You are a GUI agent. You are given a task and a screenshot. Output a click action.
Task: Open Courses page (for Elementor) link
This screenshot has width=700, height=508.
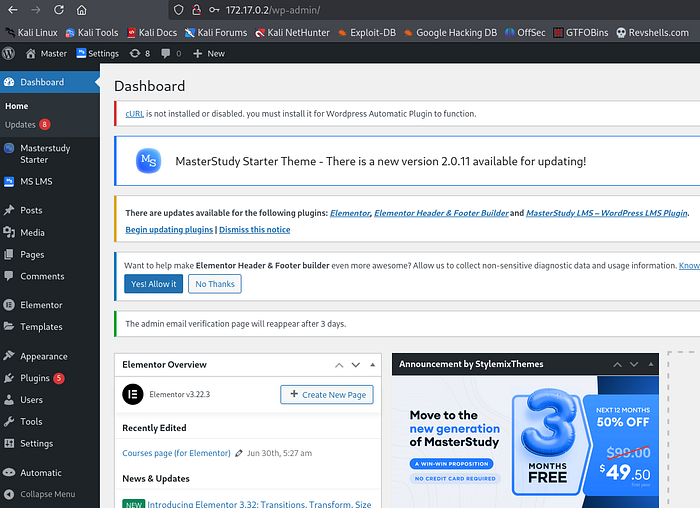(x=176, y=453)
